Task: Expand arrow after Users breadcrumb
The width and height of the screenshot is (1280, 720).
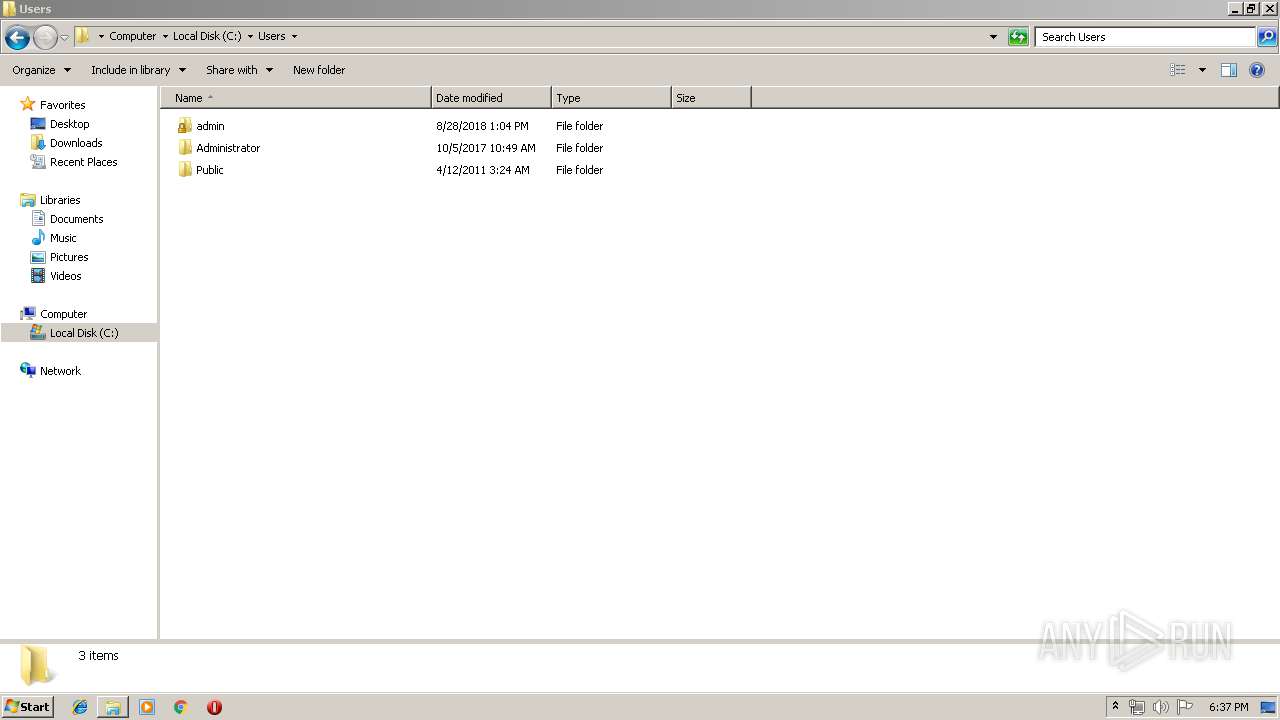Action: click(294, 36)
